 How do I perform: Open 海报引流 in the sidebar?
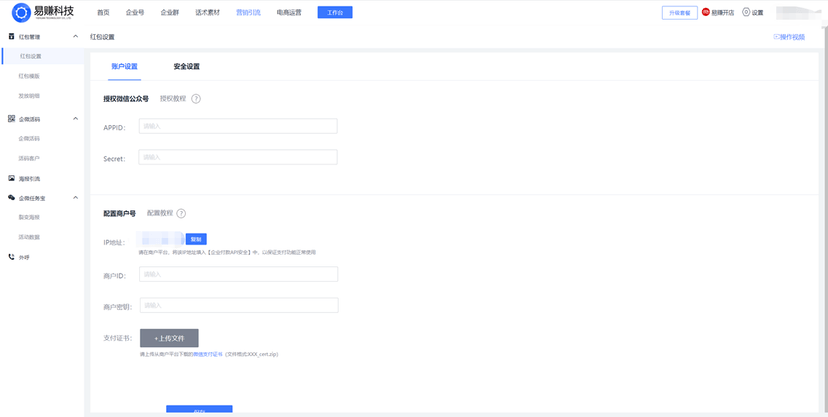[30, 178]
